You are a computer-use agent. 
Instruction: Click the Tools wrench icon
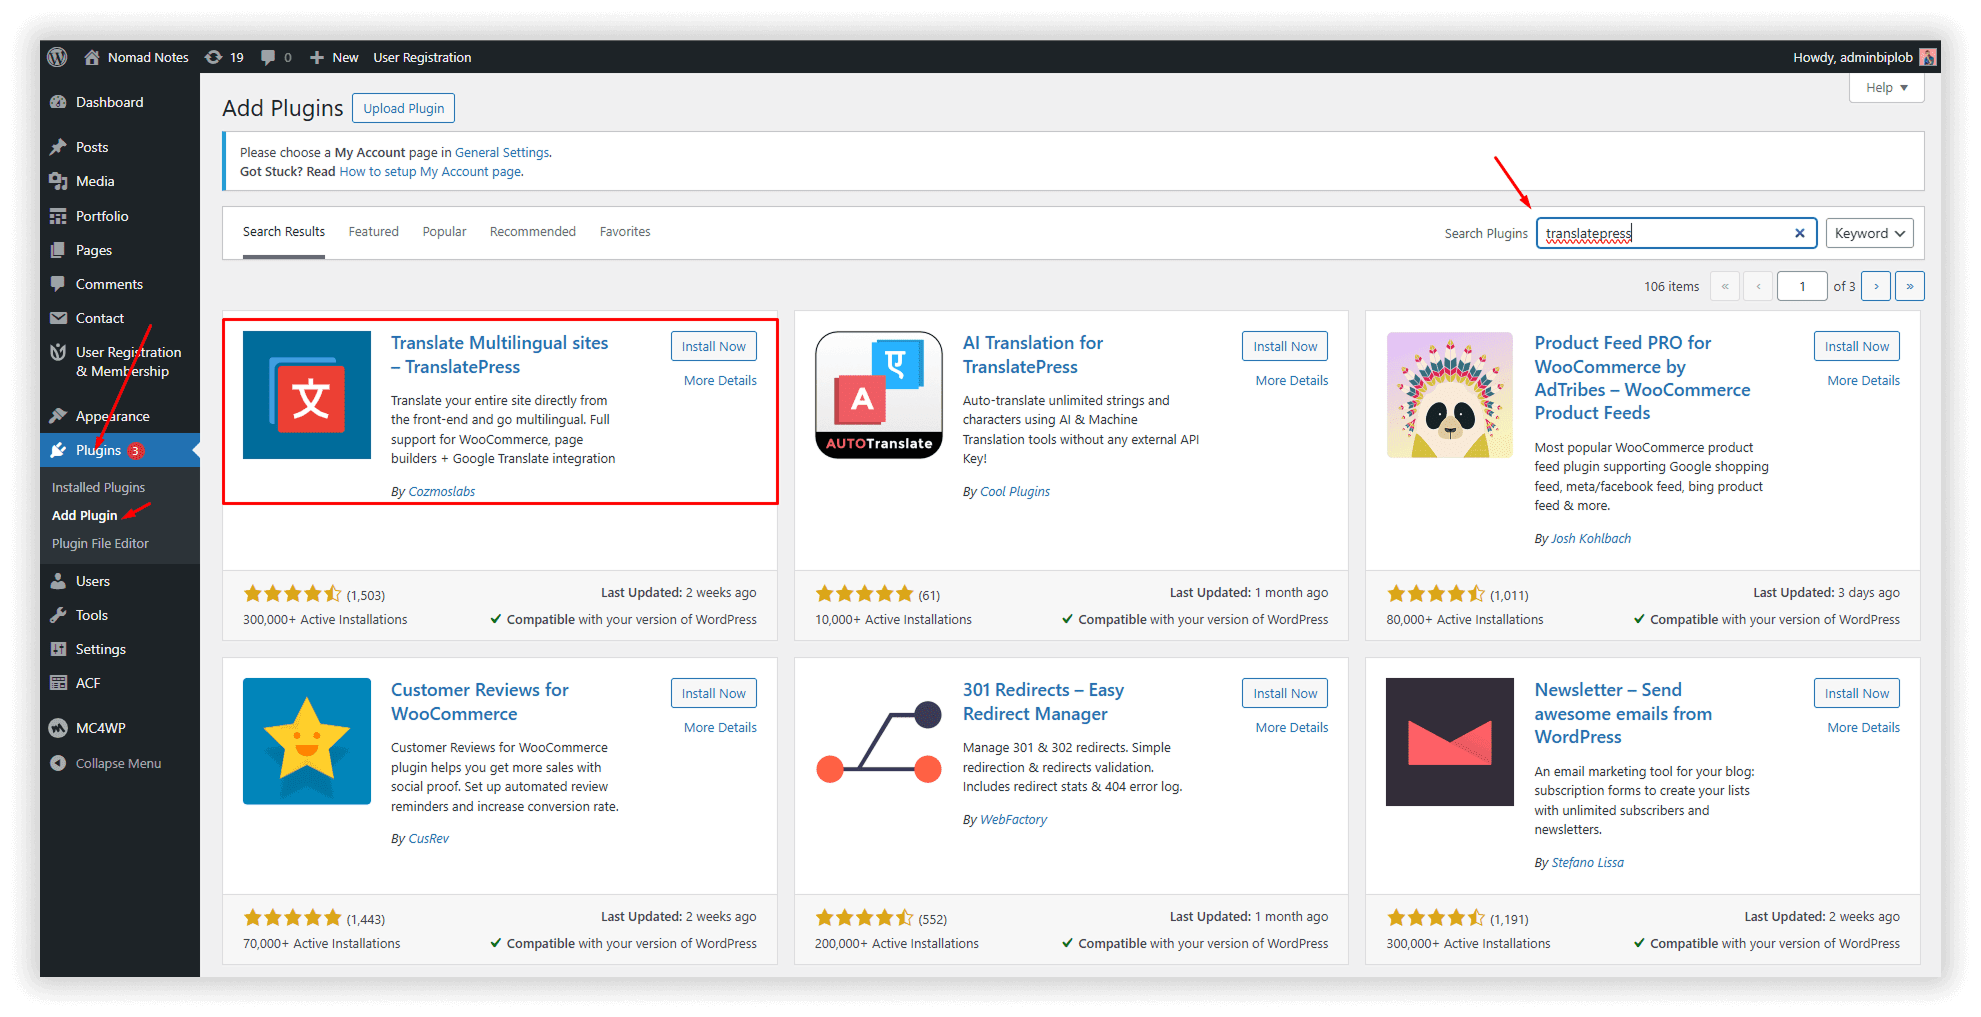click(x=58, y=615)
